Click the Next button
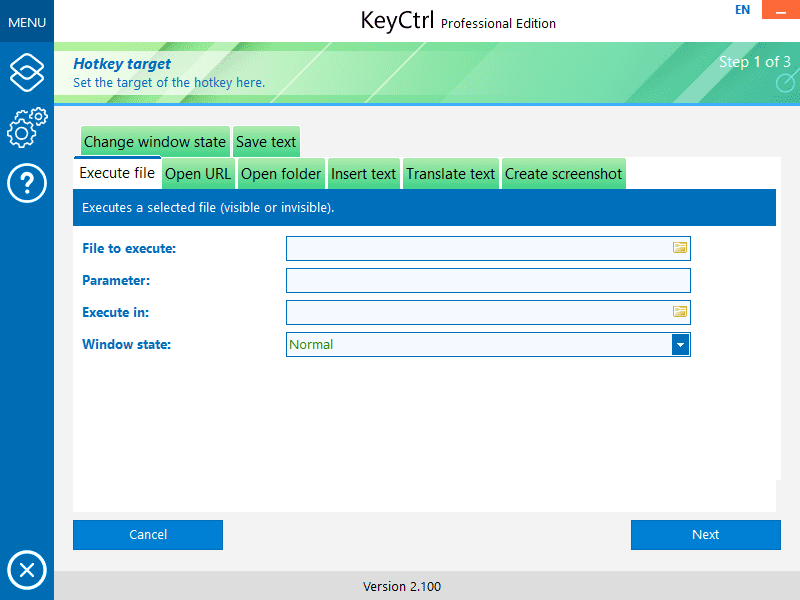 tap(706, 535)
